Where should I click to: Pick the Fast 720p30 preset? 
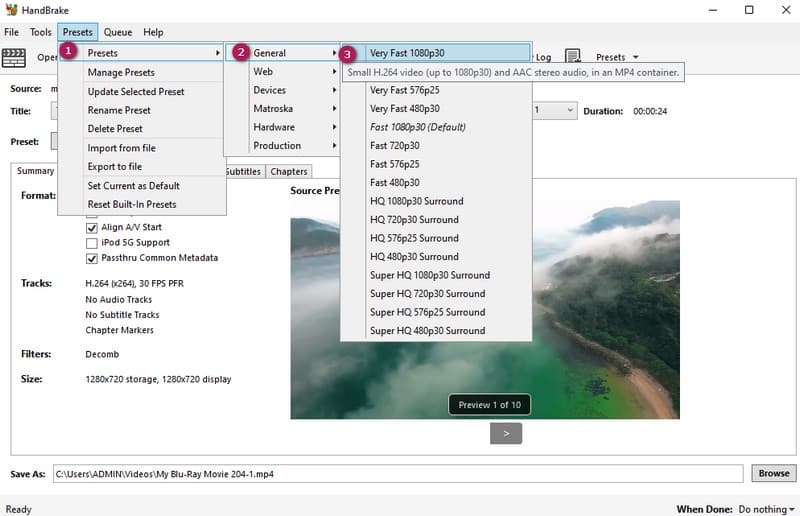[436, 145]
